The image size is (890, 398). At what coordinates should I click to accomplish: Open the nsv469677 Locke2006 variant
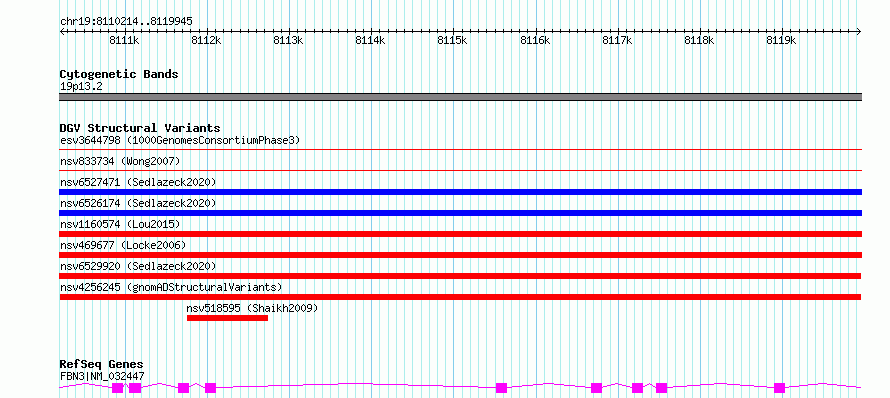pos(123,245)
